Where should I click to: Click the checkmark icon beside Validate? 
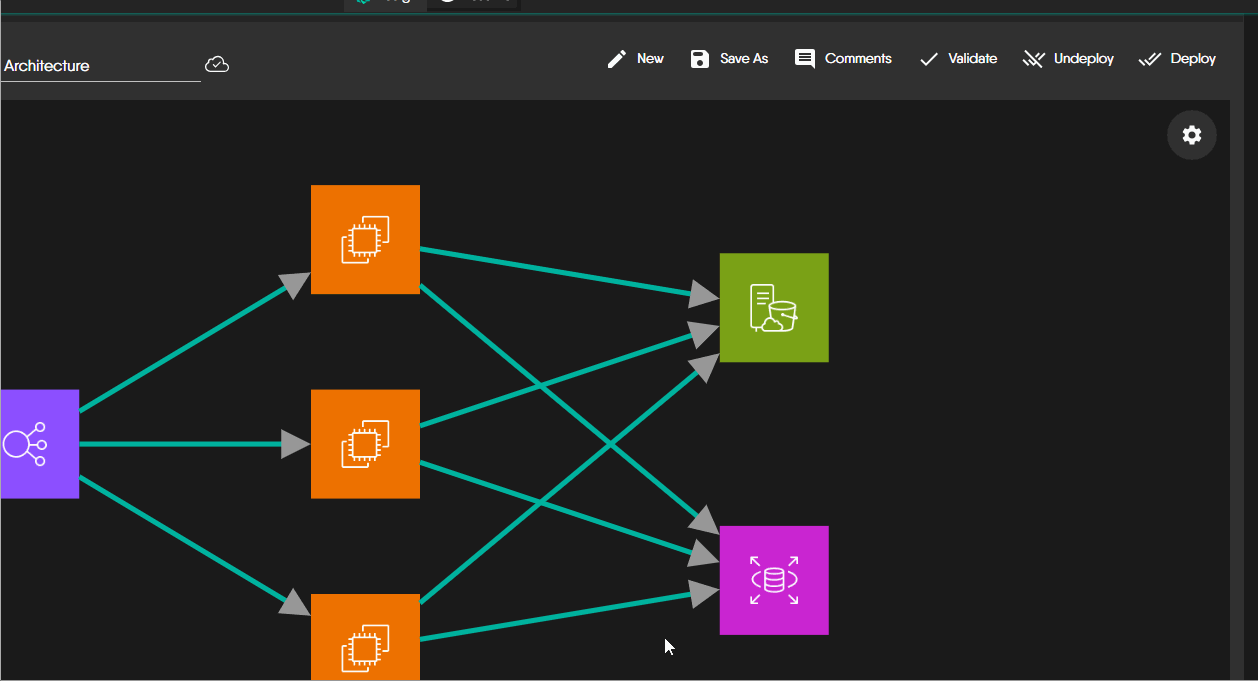(x=927, y=58)
